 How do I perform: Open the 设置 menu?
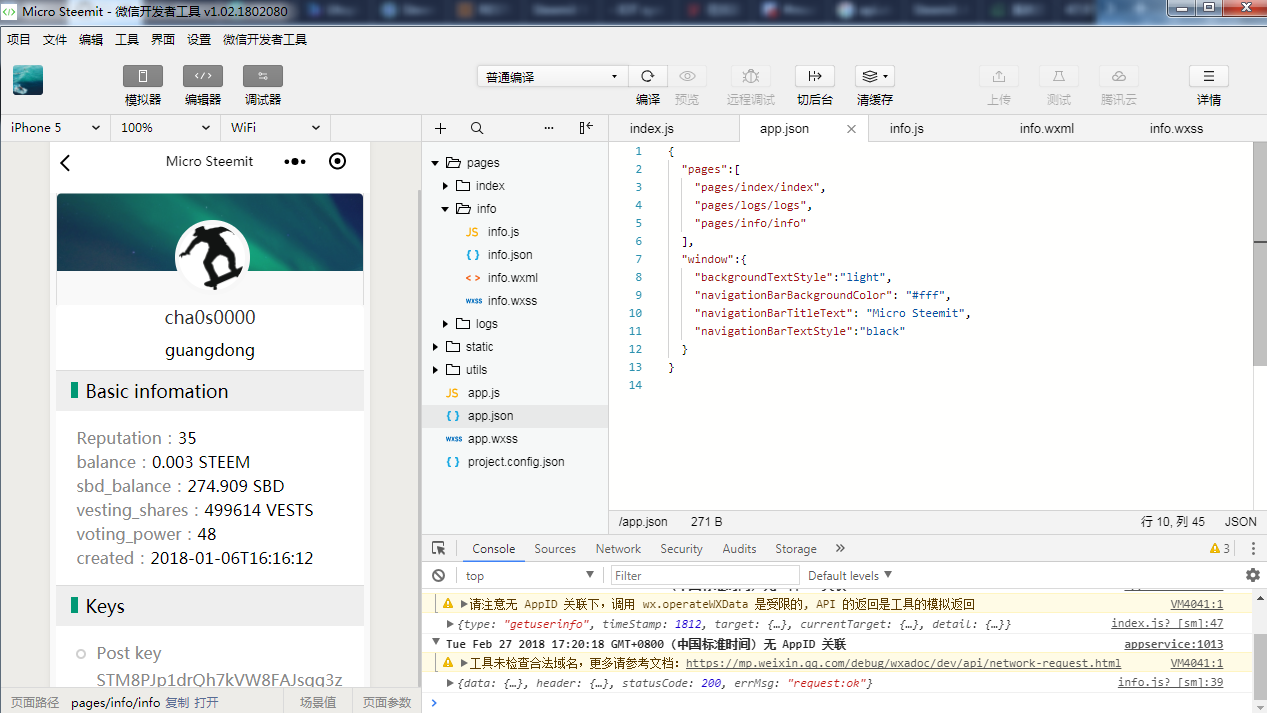tap(199, 40)
